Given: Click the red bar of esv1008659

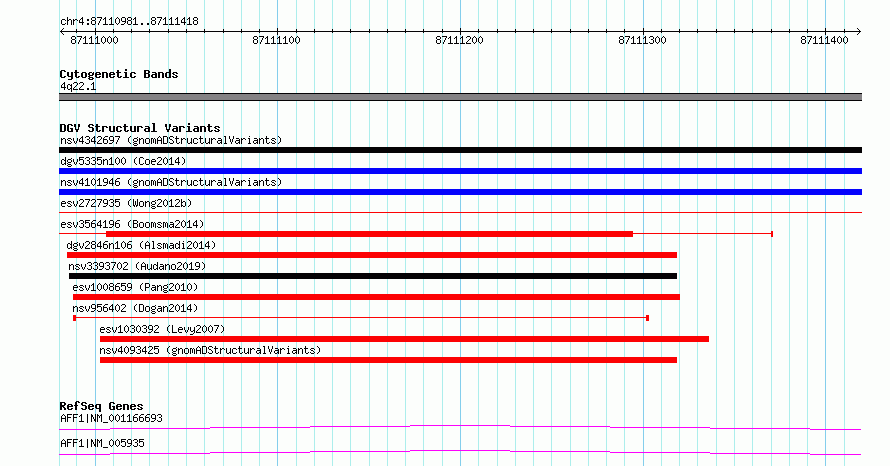Looking at the screenshot, I should [376, 297].
